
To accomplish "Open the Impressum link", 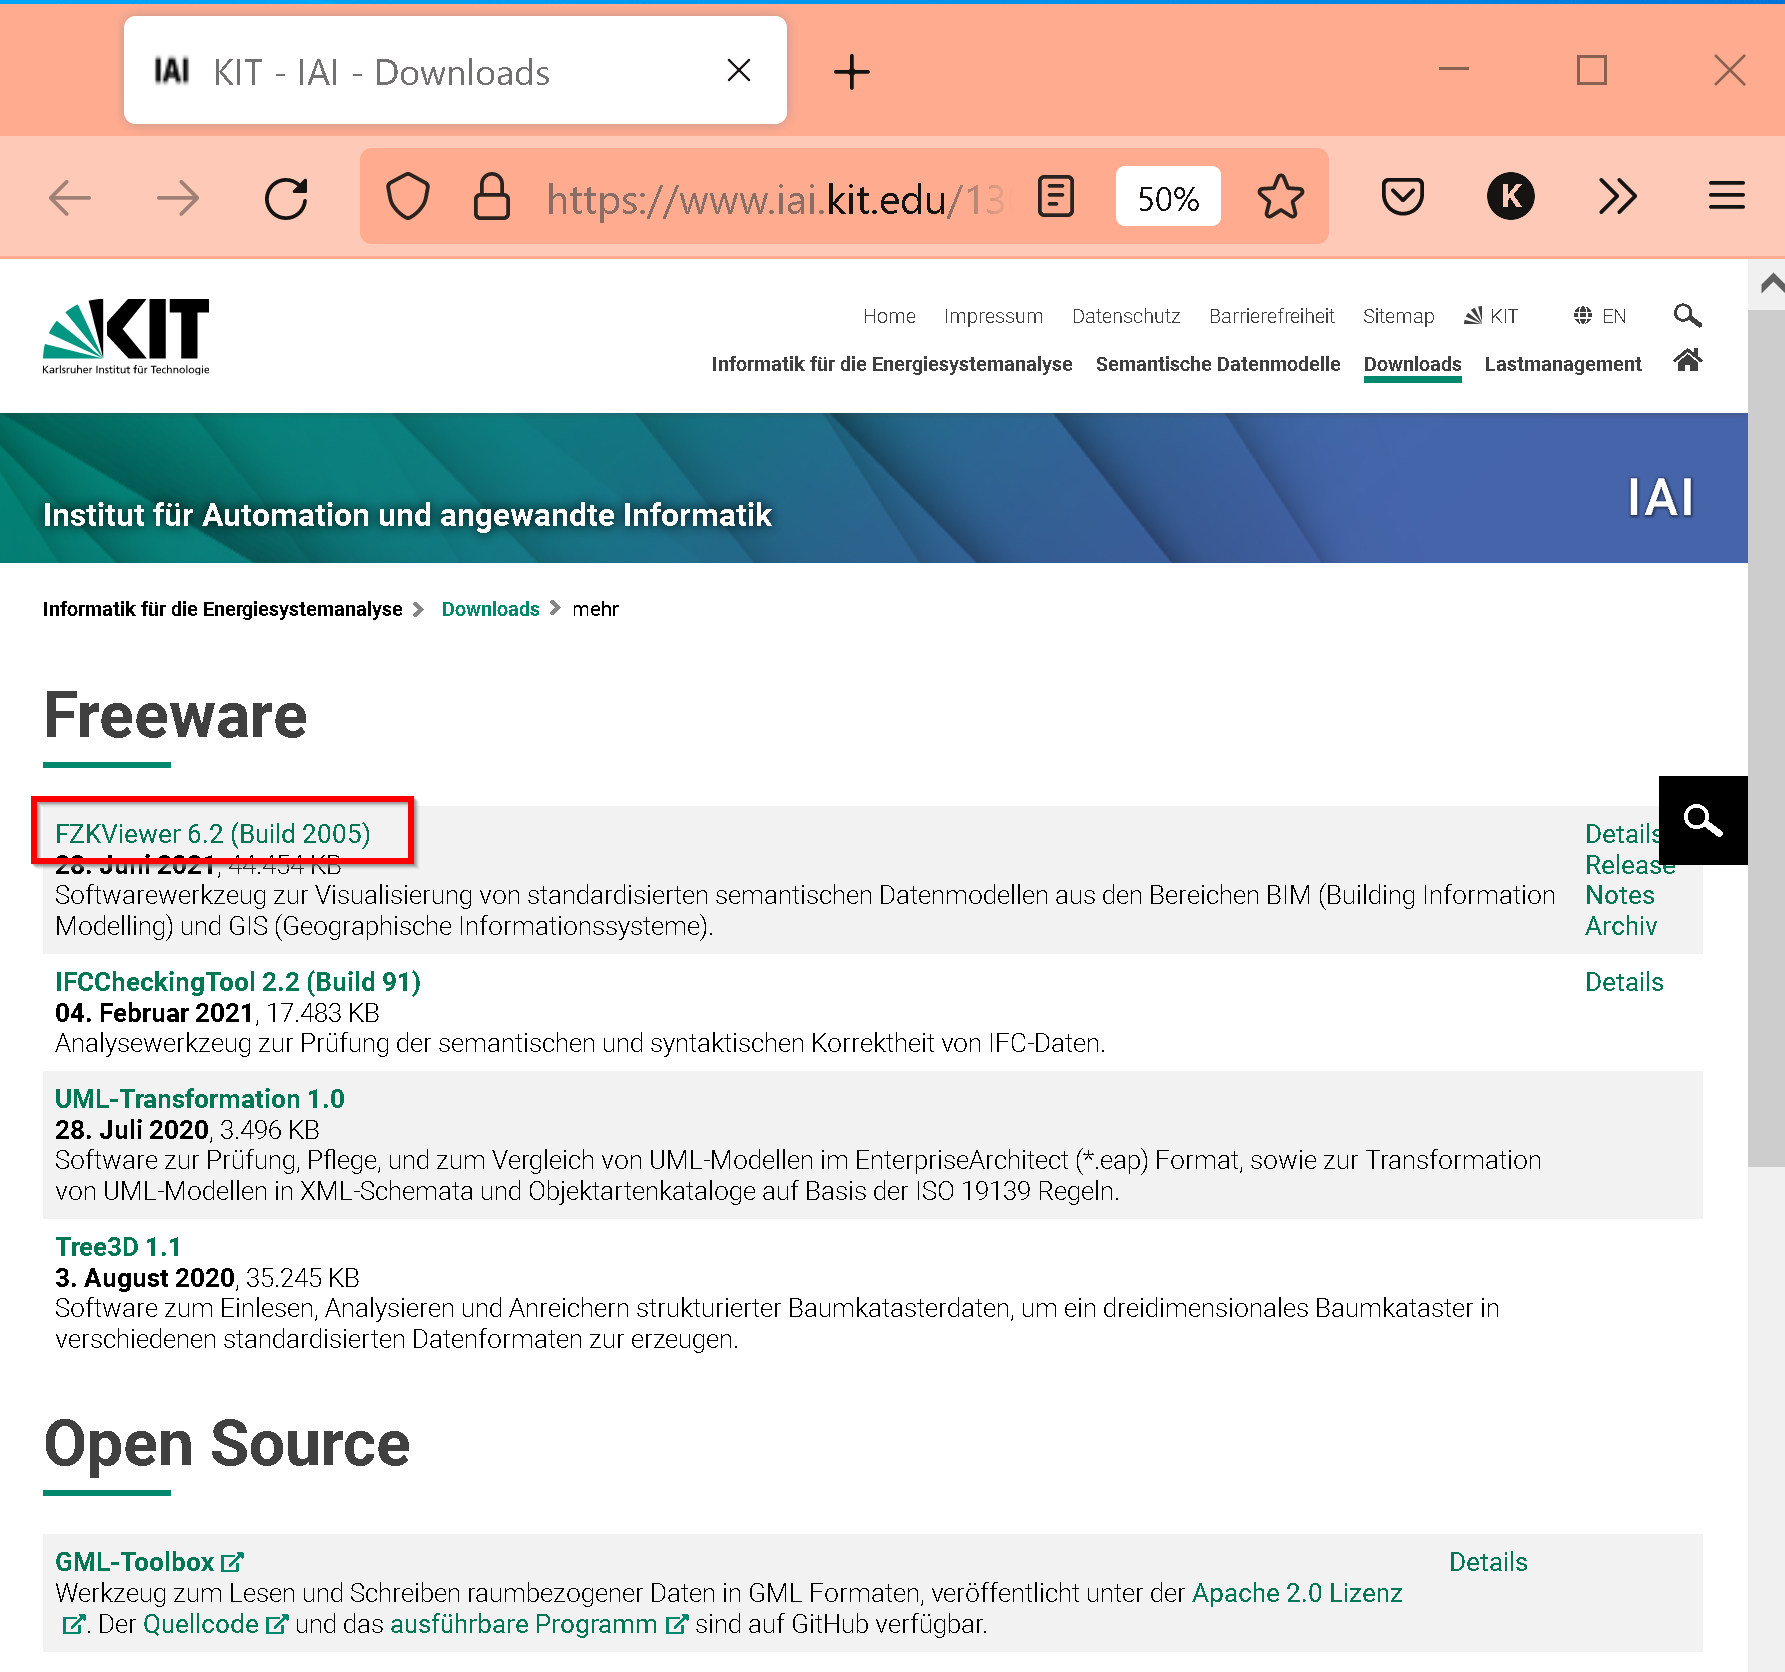I will tap(993, 316).
